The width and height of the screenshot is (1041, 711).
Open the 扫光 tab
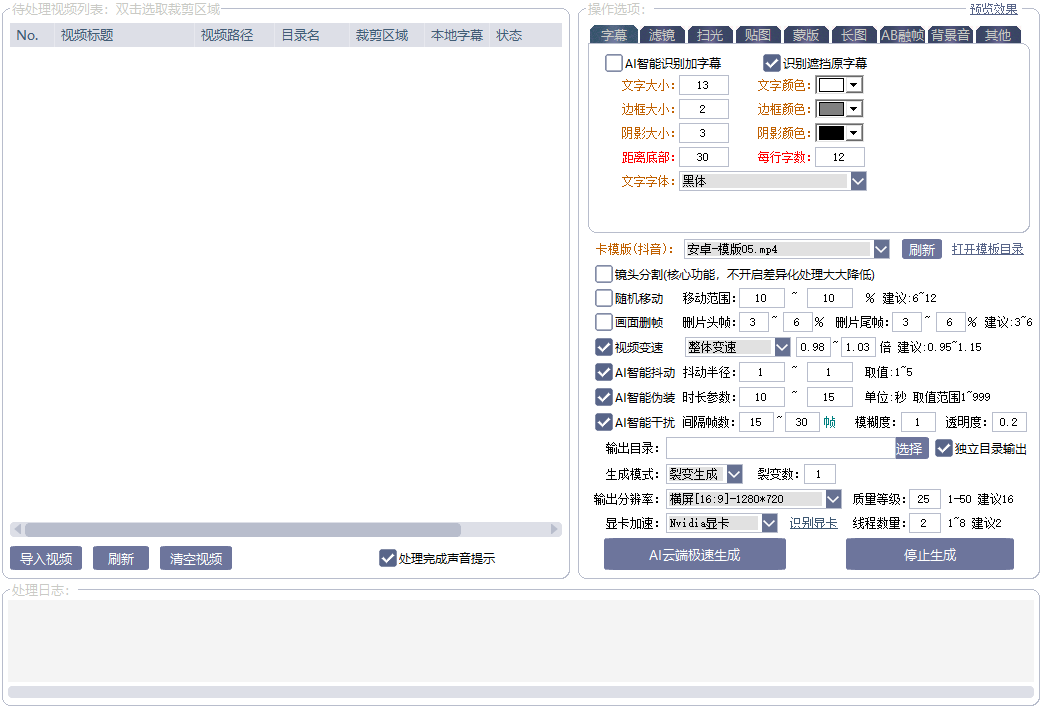click(x=710, y=35)
